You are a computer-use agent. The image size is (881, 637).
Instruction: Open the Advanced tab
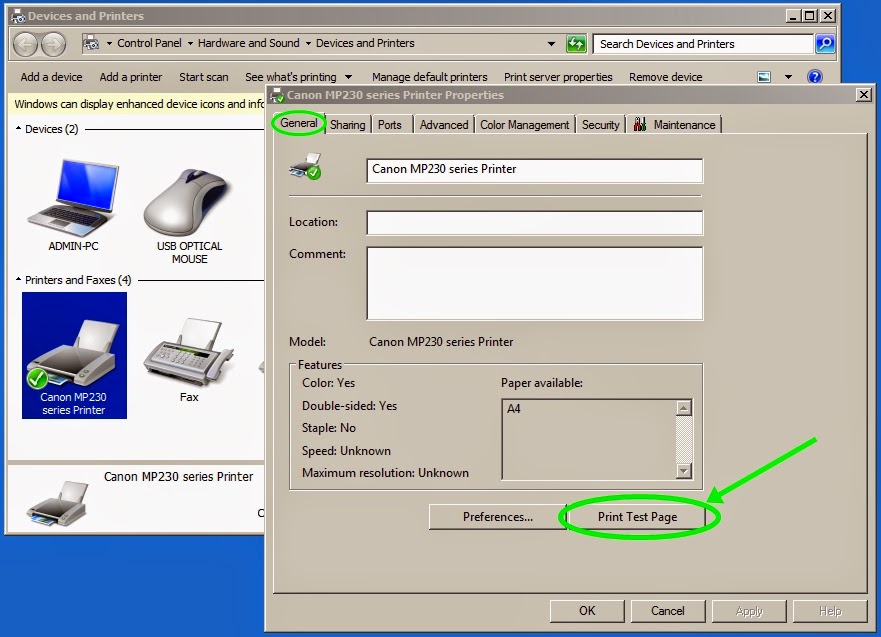(444, 125)
